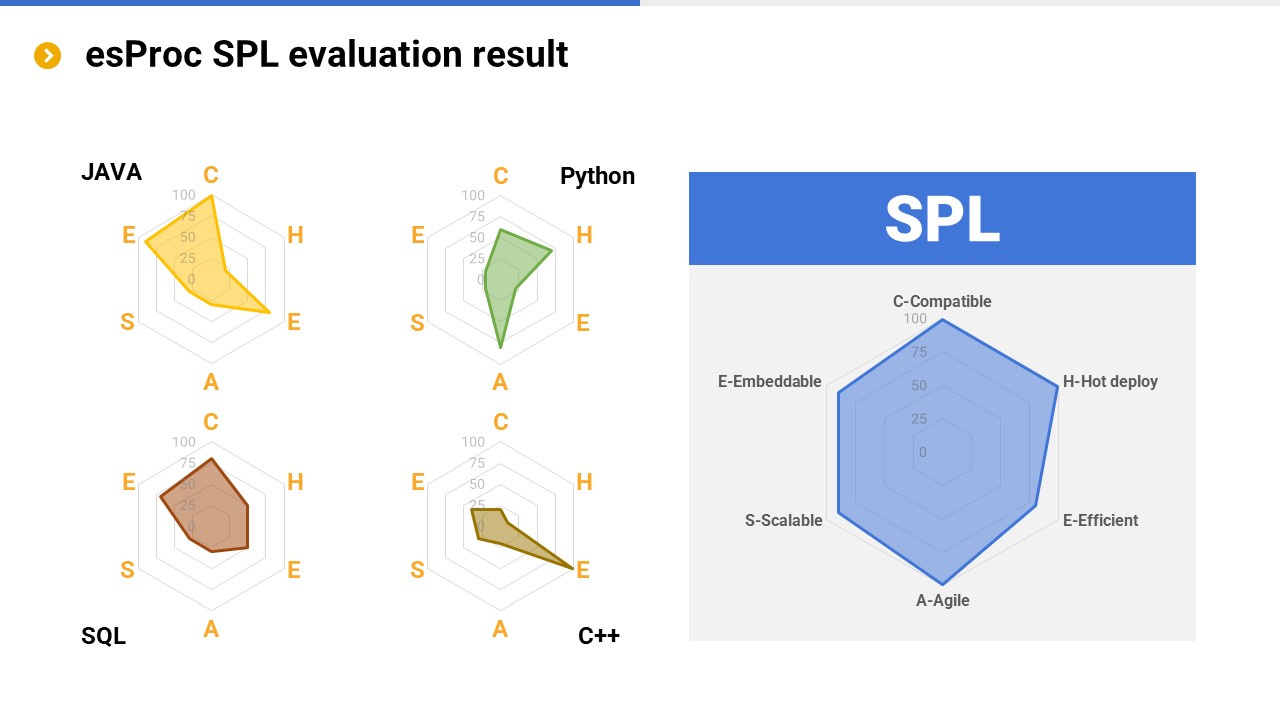
Task: Select the brown SQL radar polygon
Action: coord(210,510)
